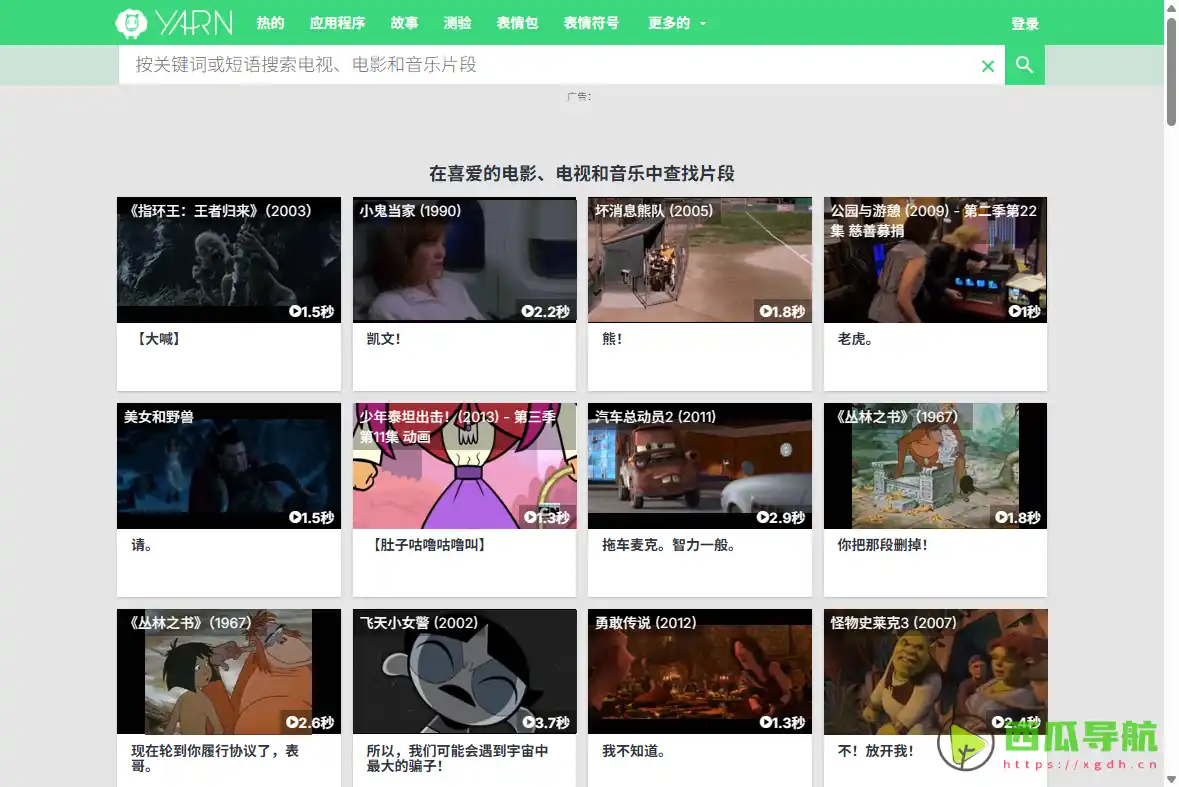Open the 更多的 dropdown menu
The width and height of the screenshot is (1179, 787).
click(x=667, y=22)
